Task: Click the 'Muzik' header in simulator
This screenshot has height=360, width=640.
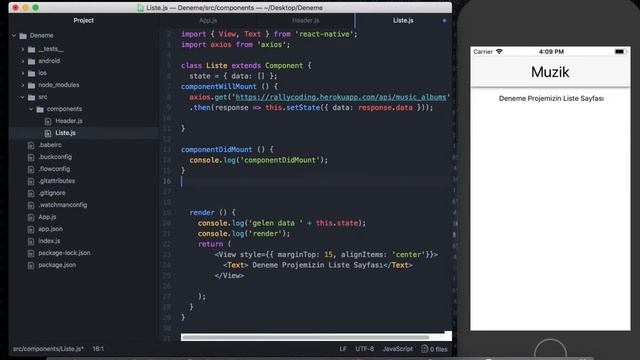Action: coord(550,72)
